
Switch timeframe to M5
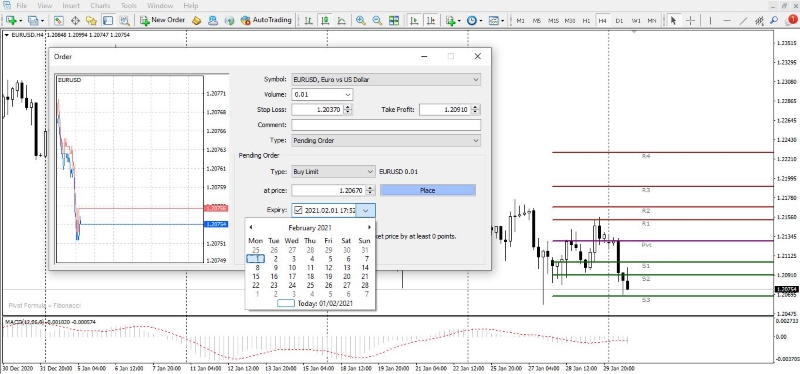click(x=537, y=21)
